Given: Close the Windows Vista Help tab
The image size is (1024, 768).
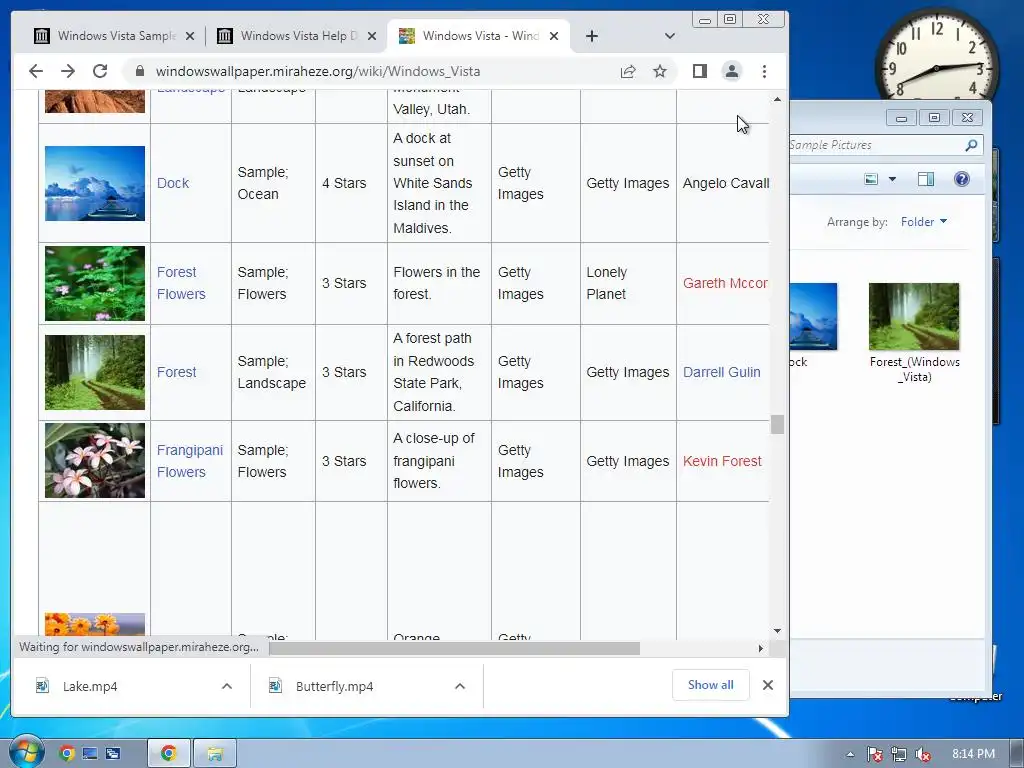Looking at the screenshot, I should (372, 36).
